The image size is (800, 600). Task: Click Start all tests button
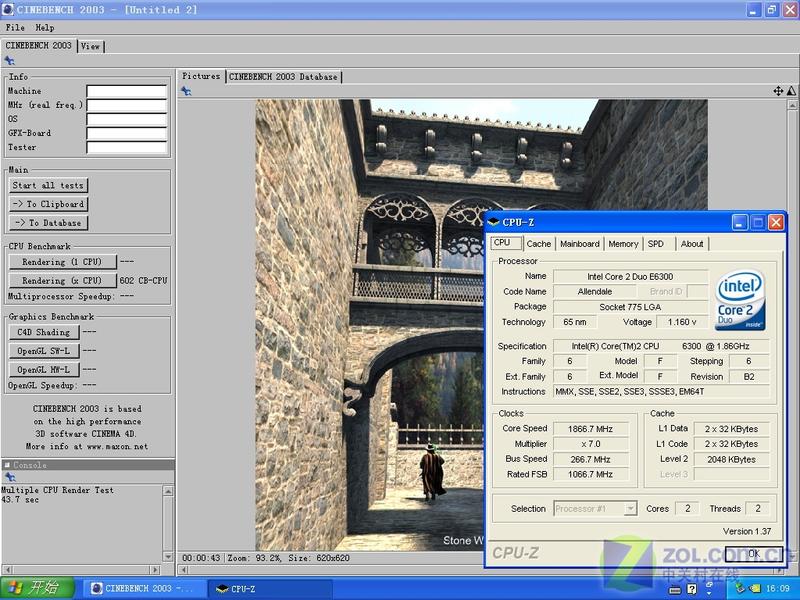(x=48, y=185)
